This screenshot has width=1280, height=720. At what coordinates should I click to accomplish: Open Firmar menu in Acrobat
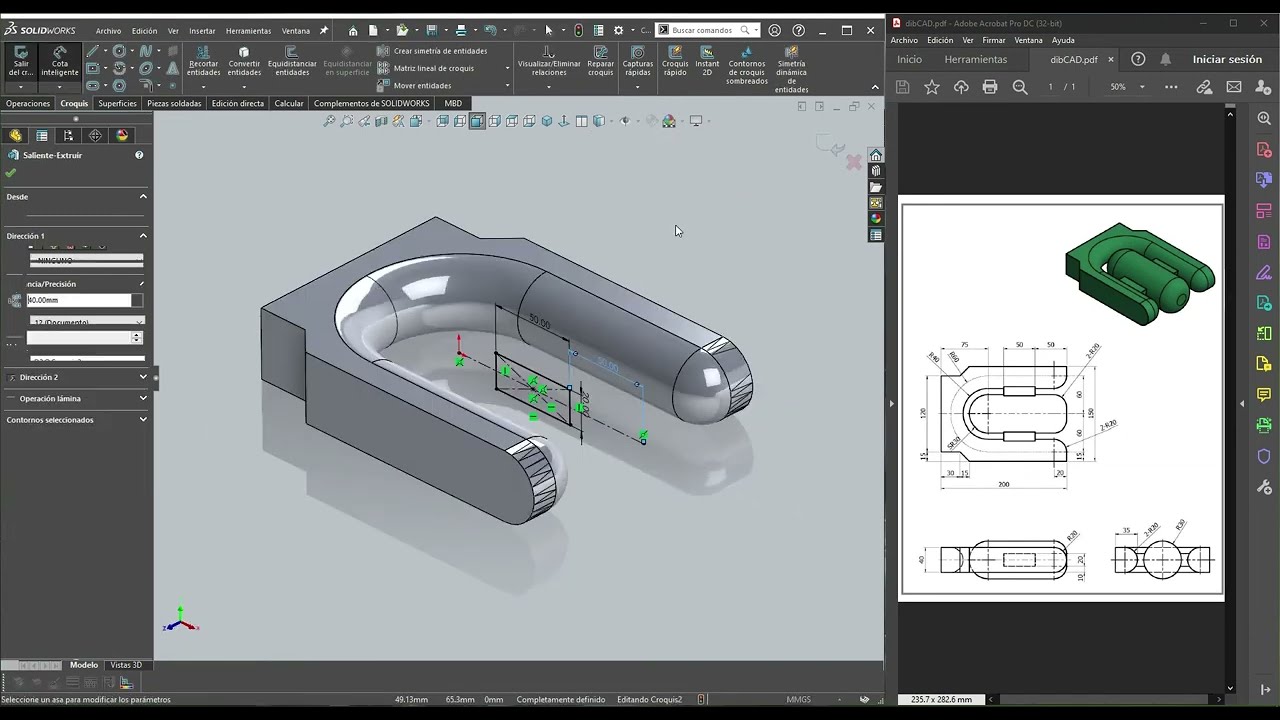pyautogui.click(x=993, y=41)
